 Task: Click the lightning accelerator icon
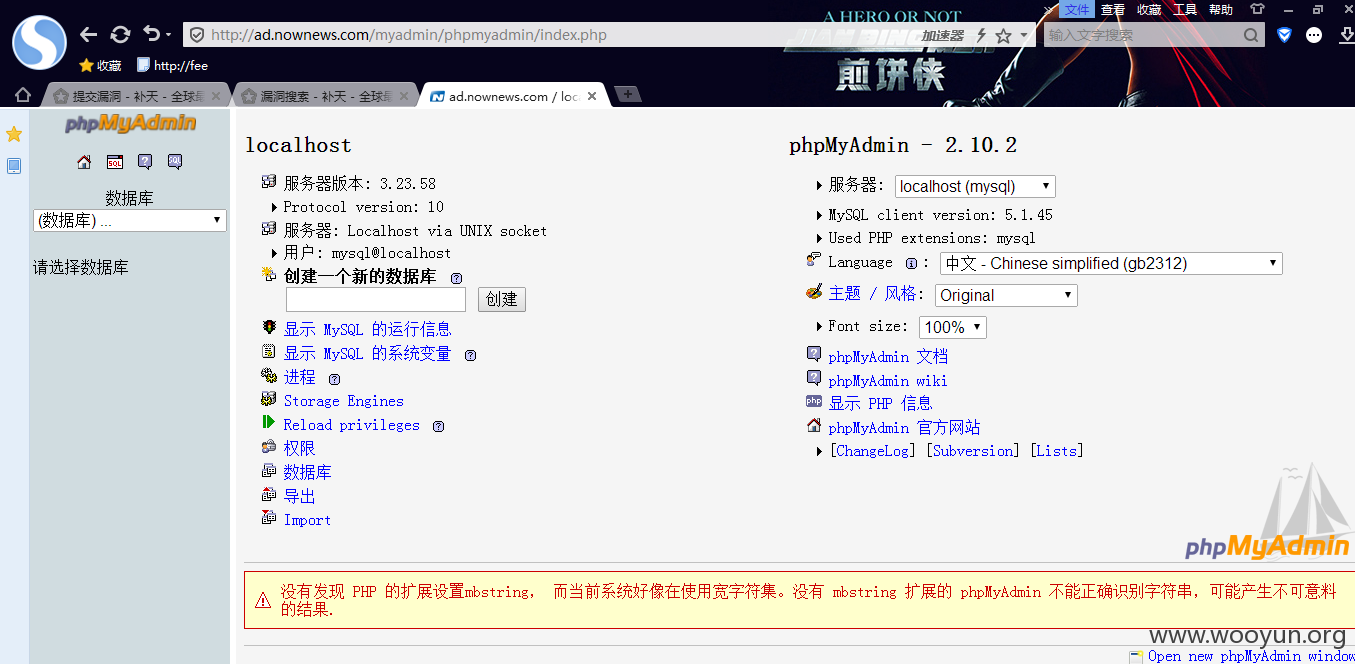click(x=981, y=35)
